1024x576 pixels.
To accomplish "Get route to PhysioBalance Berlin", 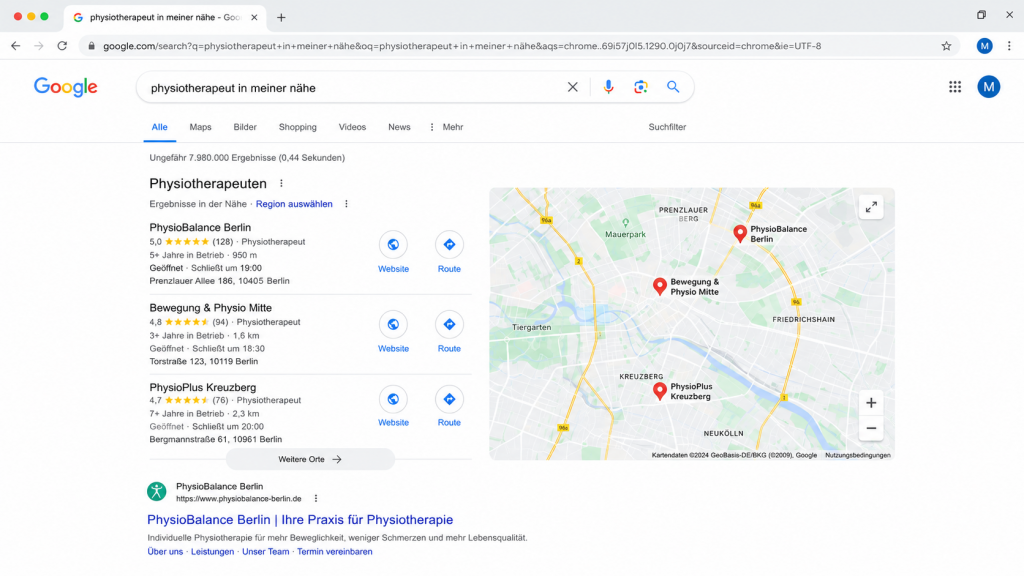I will (x=449, y=244).
